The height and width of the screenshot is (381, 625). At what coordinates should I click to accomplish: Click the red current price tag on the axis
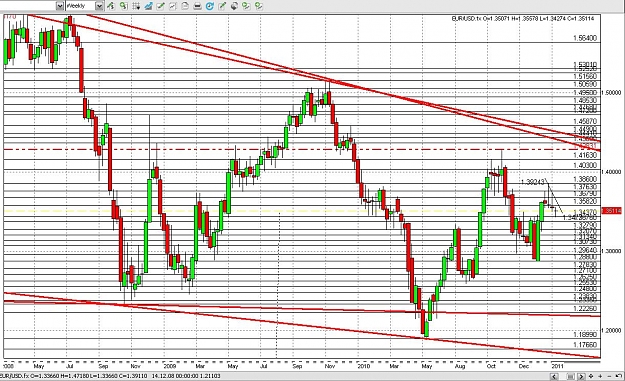point(611,210)
